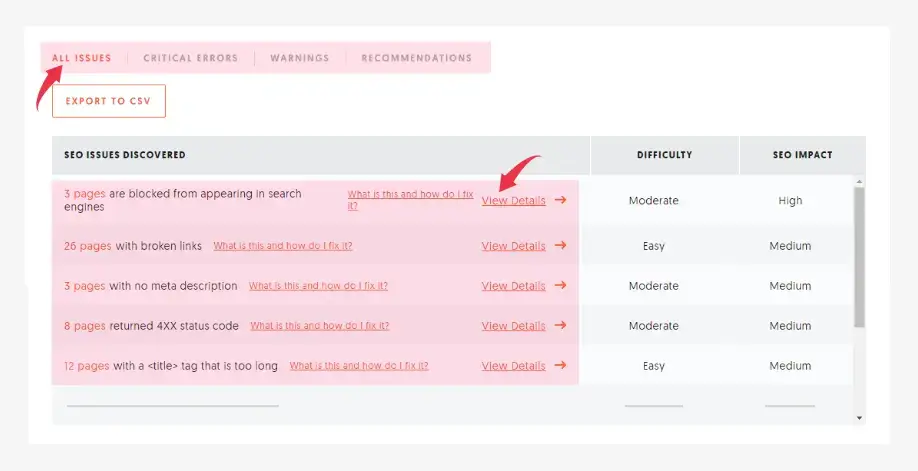Select the Warnings tab
This screenshot has height=471, width=918.
[x=299, y=58]
